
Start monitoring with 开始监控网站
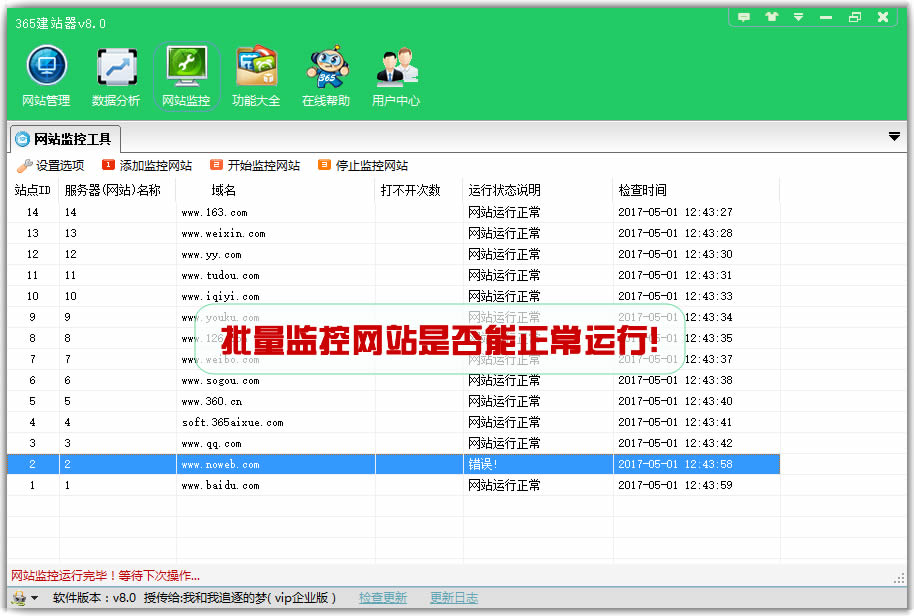(x=255, y=166)
